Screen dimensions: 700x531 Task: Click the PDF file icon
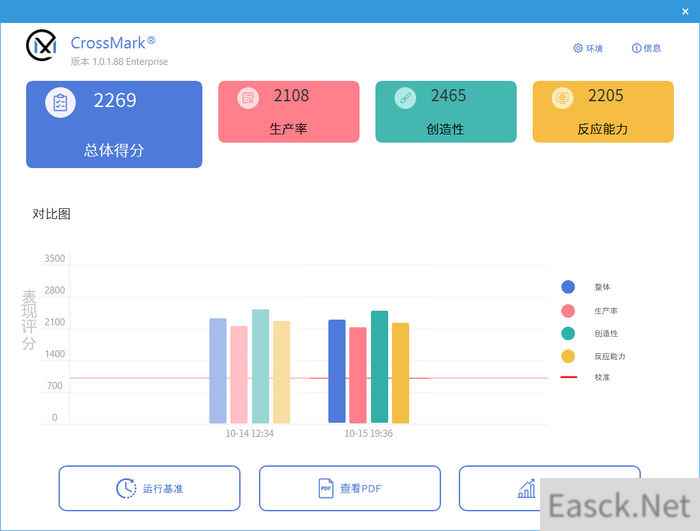(326, 488)
